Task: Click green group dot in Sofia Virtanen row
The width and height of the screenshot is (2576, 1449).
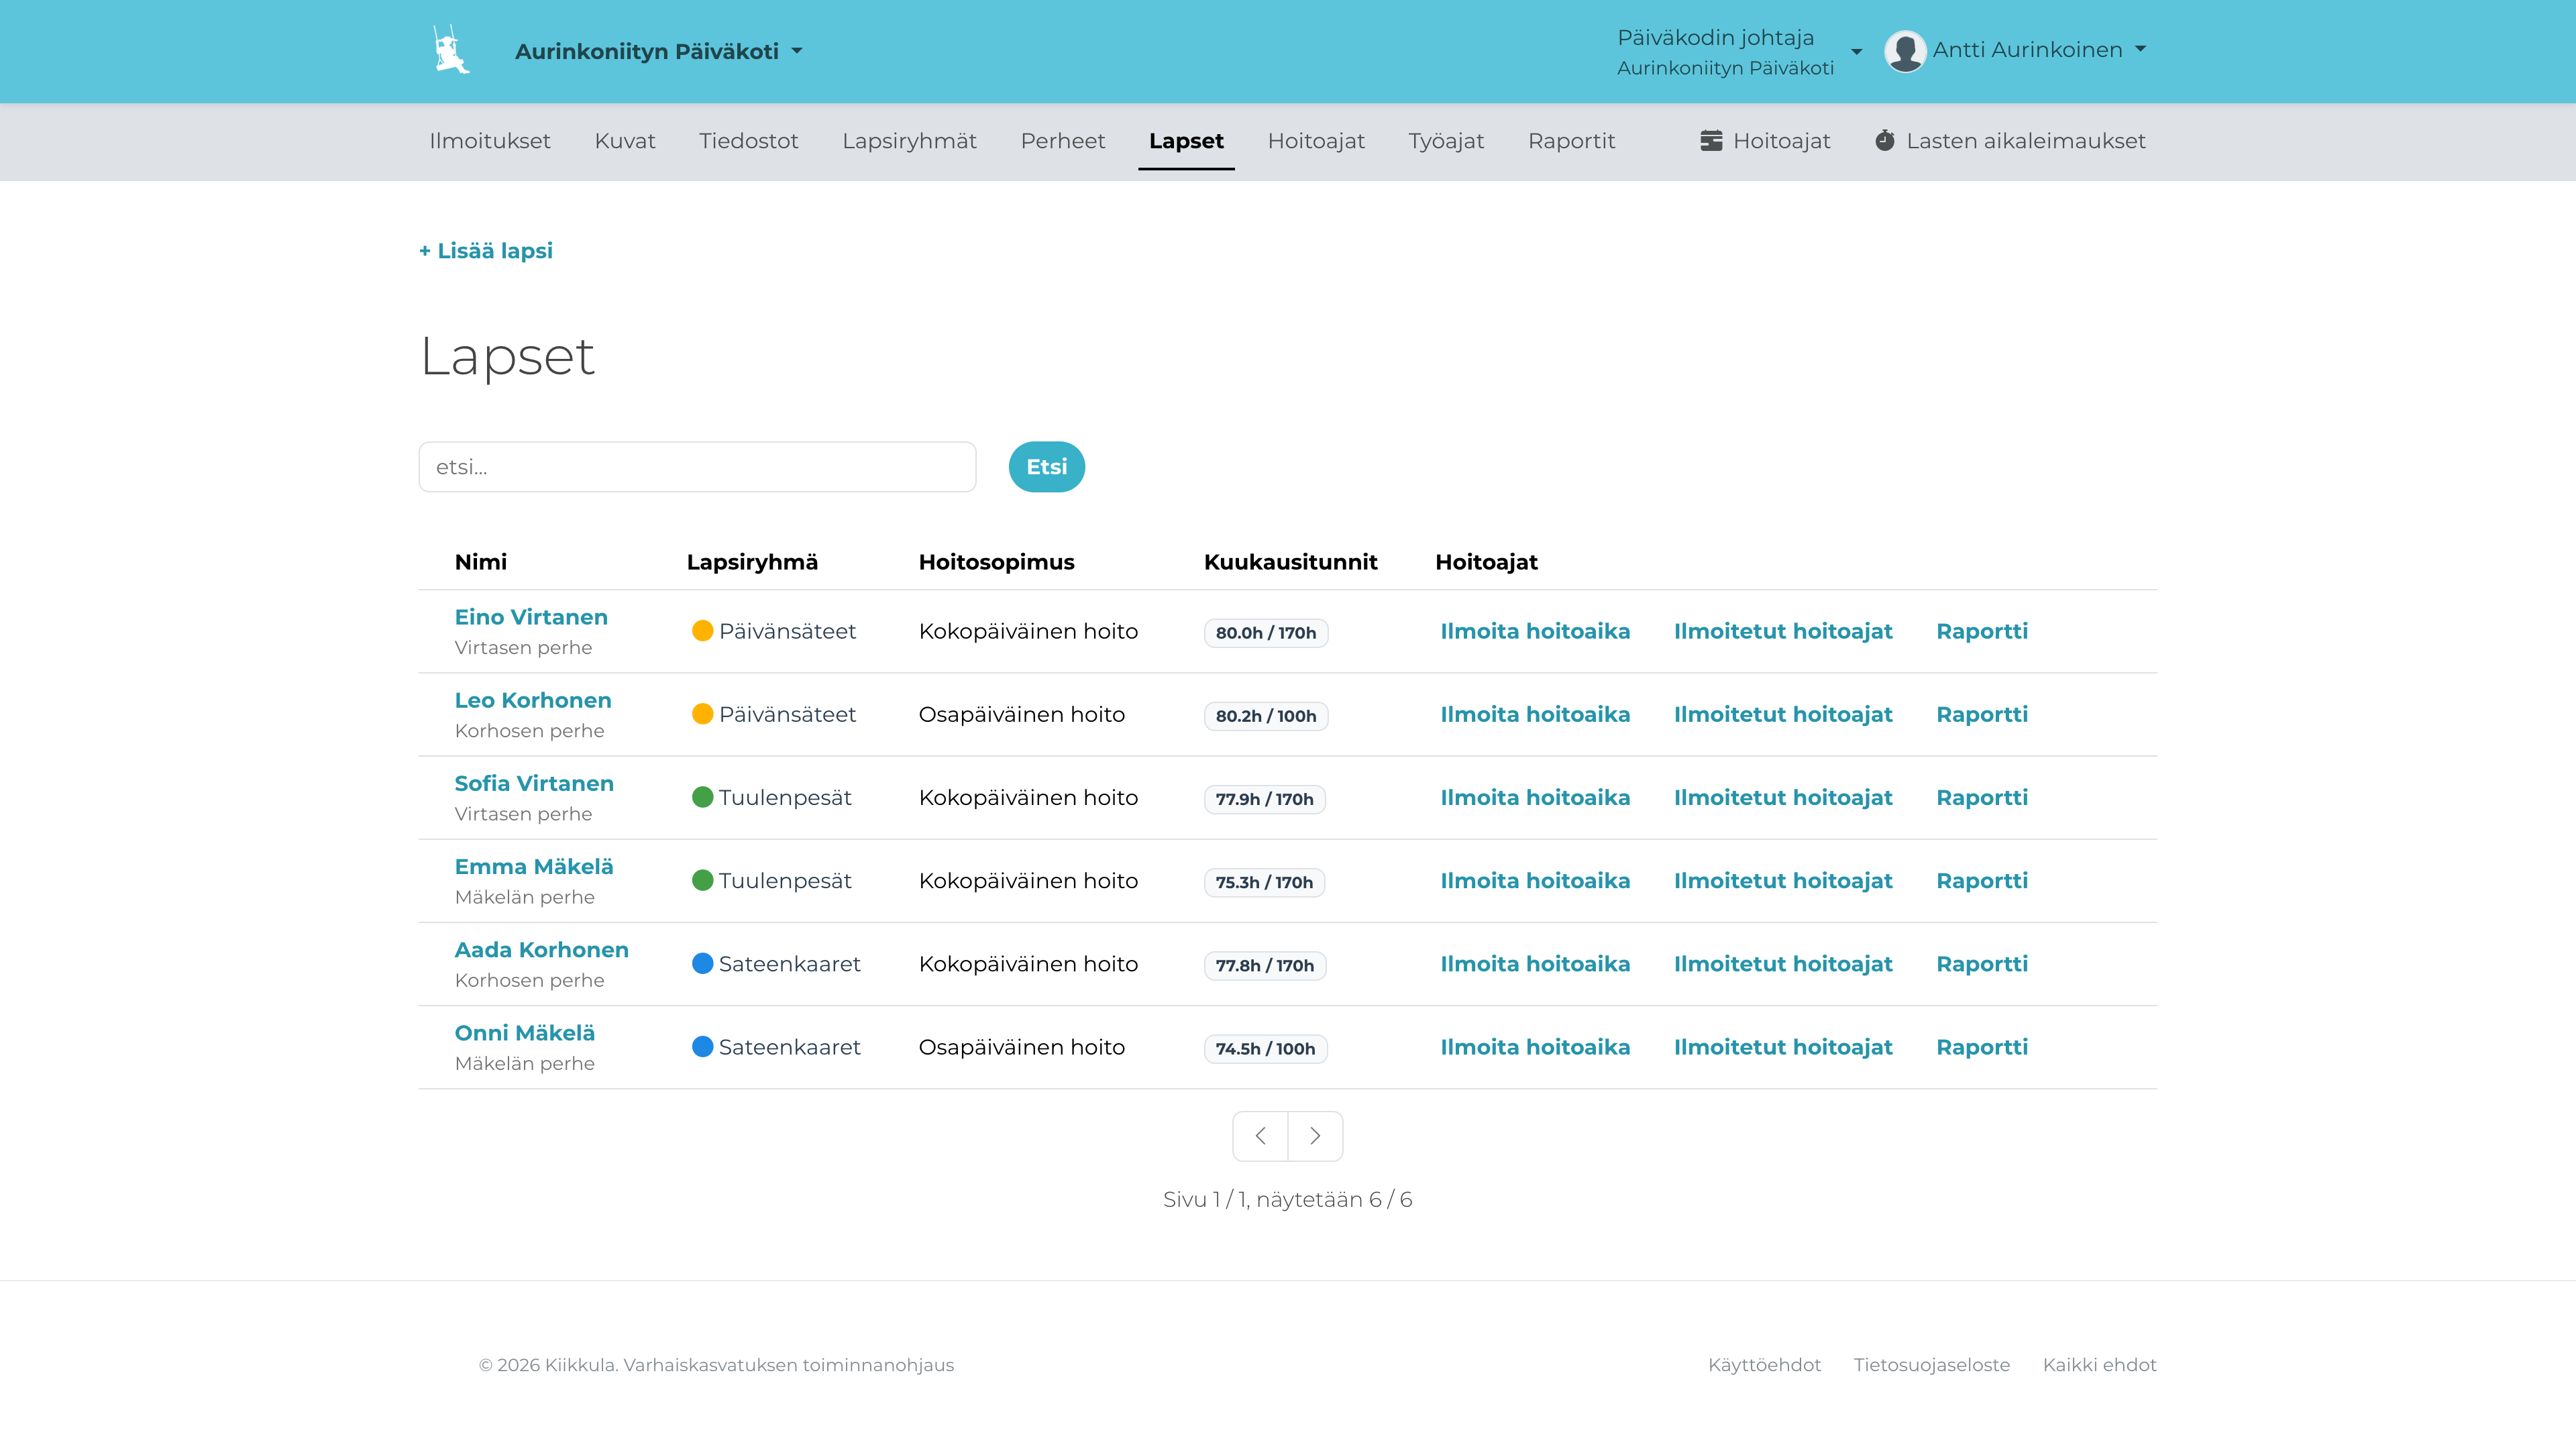Action: point(703,797)
